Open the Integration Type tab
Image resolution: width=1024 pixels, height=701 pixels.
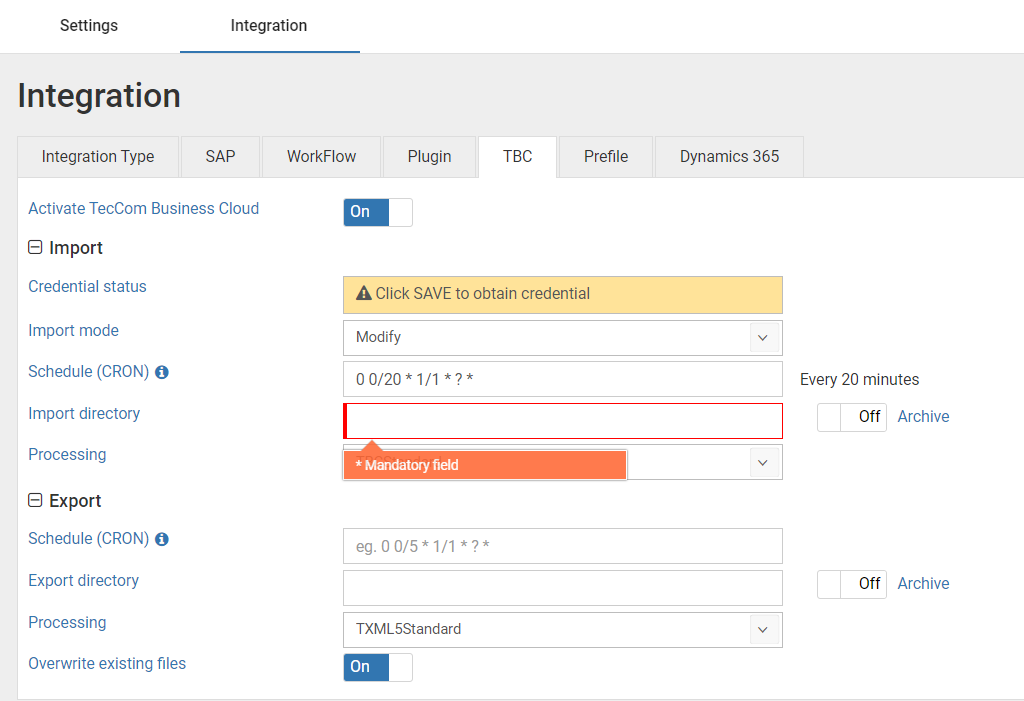(x=98, y=157)
